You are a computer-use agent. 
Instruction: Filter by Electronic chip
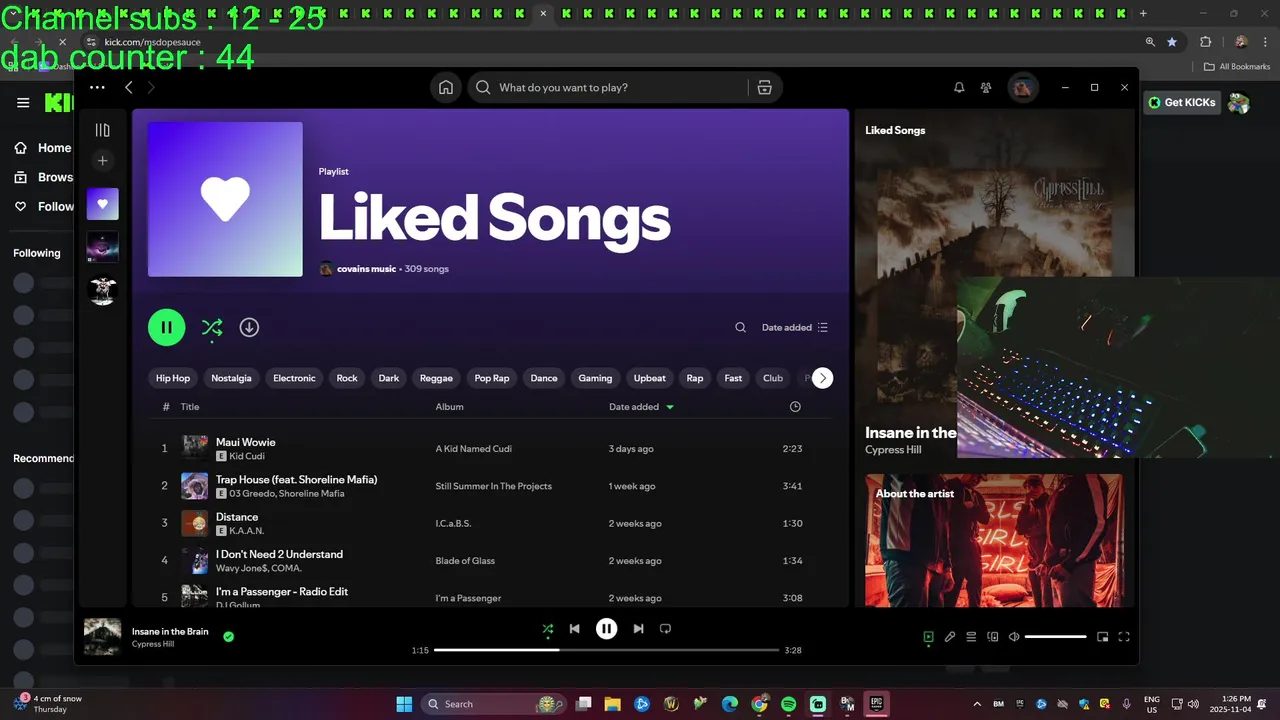point(294,378)
